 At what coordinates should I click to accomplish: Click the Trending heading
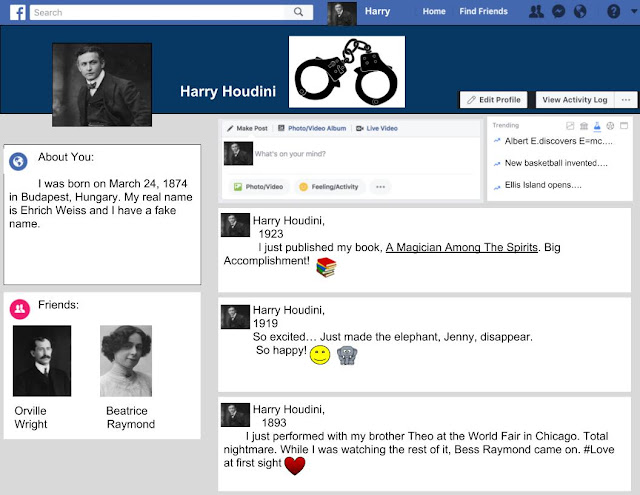(505, 125)
